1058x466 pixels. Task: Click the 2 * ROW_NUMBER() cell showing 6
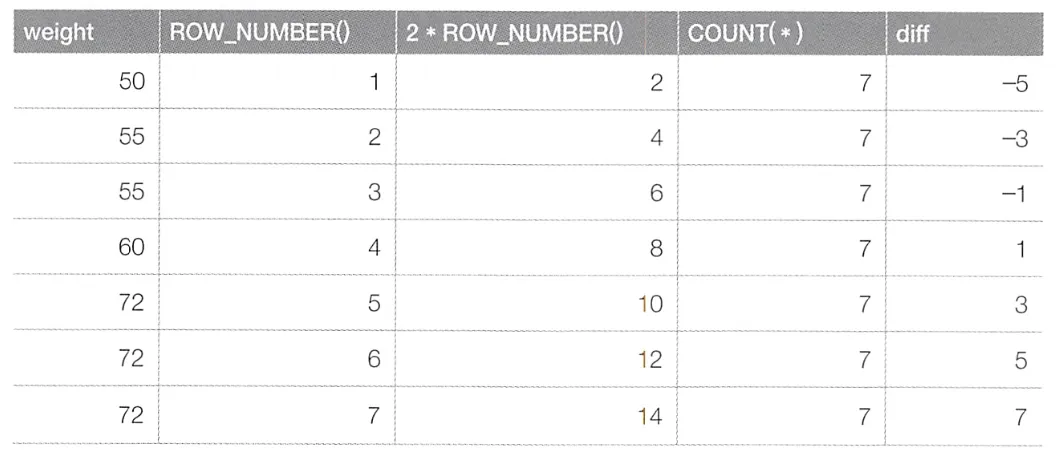pos(537,192)
